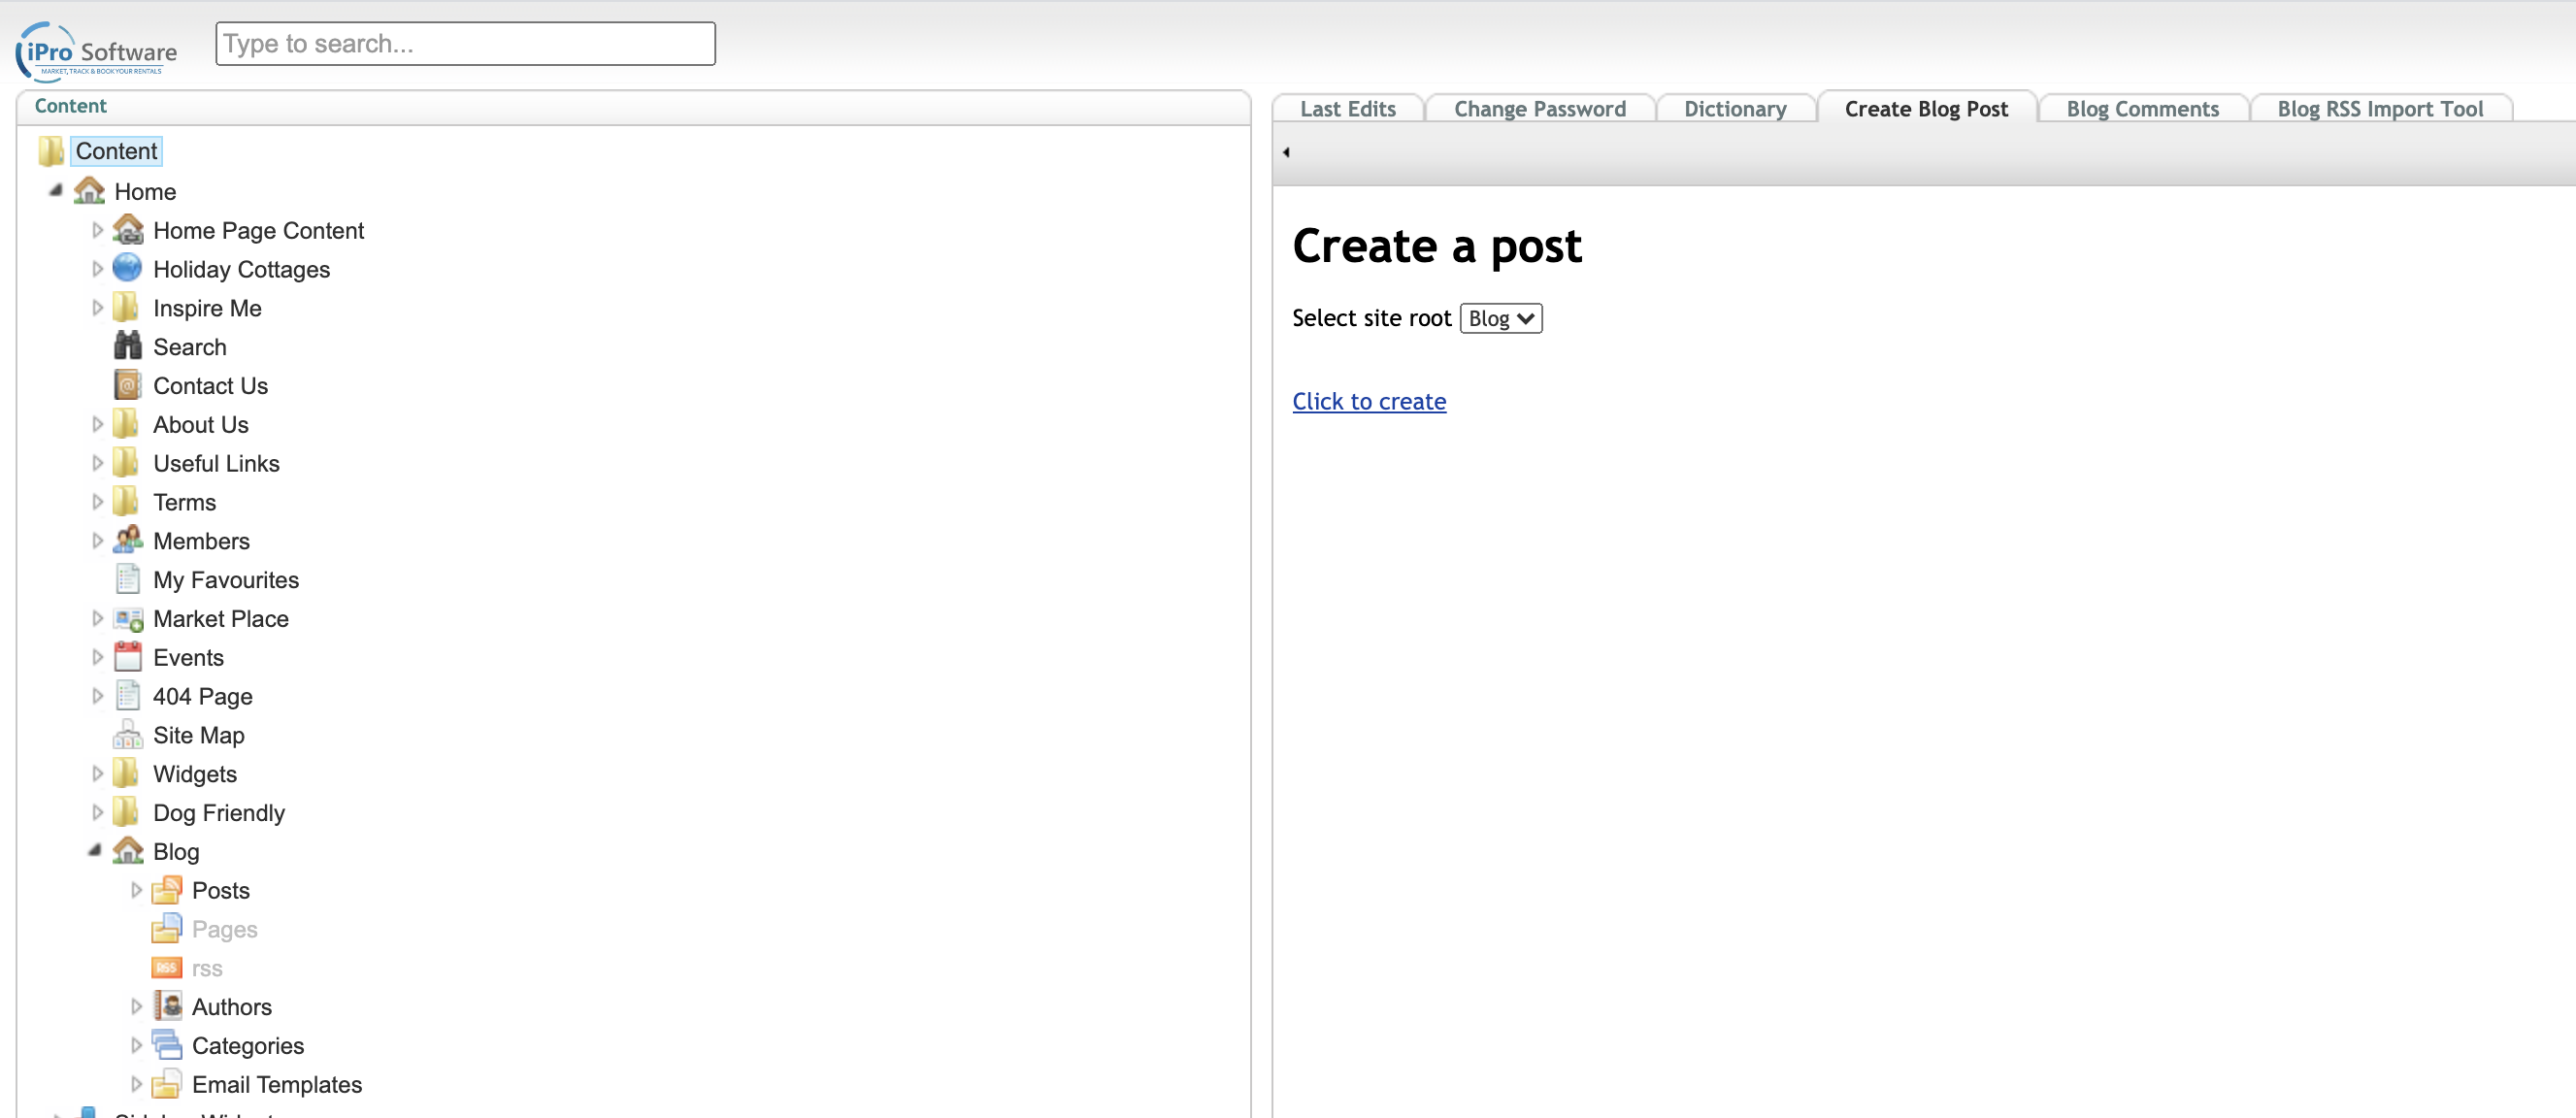This screenshot has height=1118, width=2576.
Task: Click the Site Map sitemap icon
Action: (x=127, y=735)
